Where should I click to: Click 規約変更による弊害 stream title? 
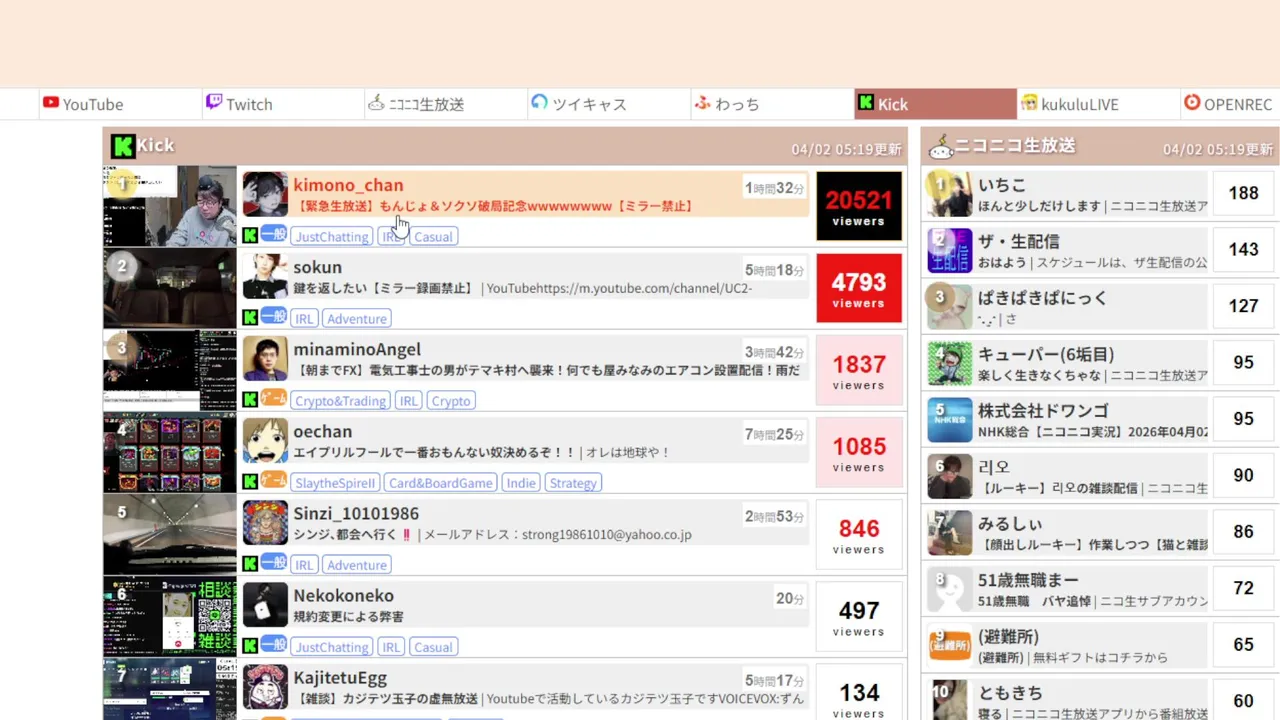(349, 616)
